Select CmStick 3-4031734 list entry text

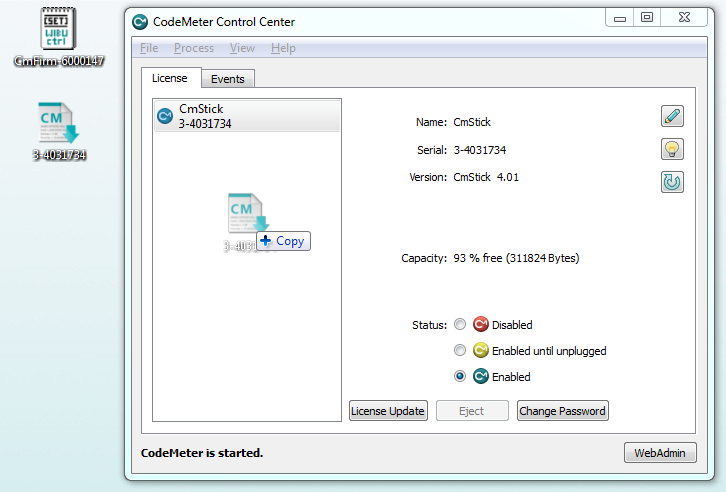click(x=205, y=116)
